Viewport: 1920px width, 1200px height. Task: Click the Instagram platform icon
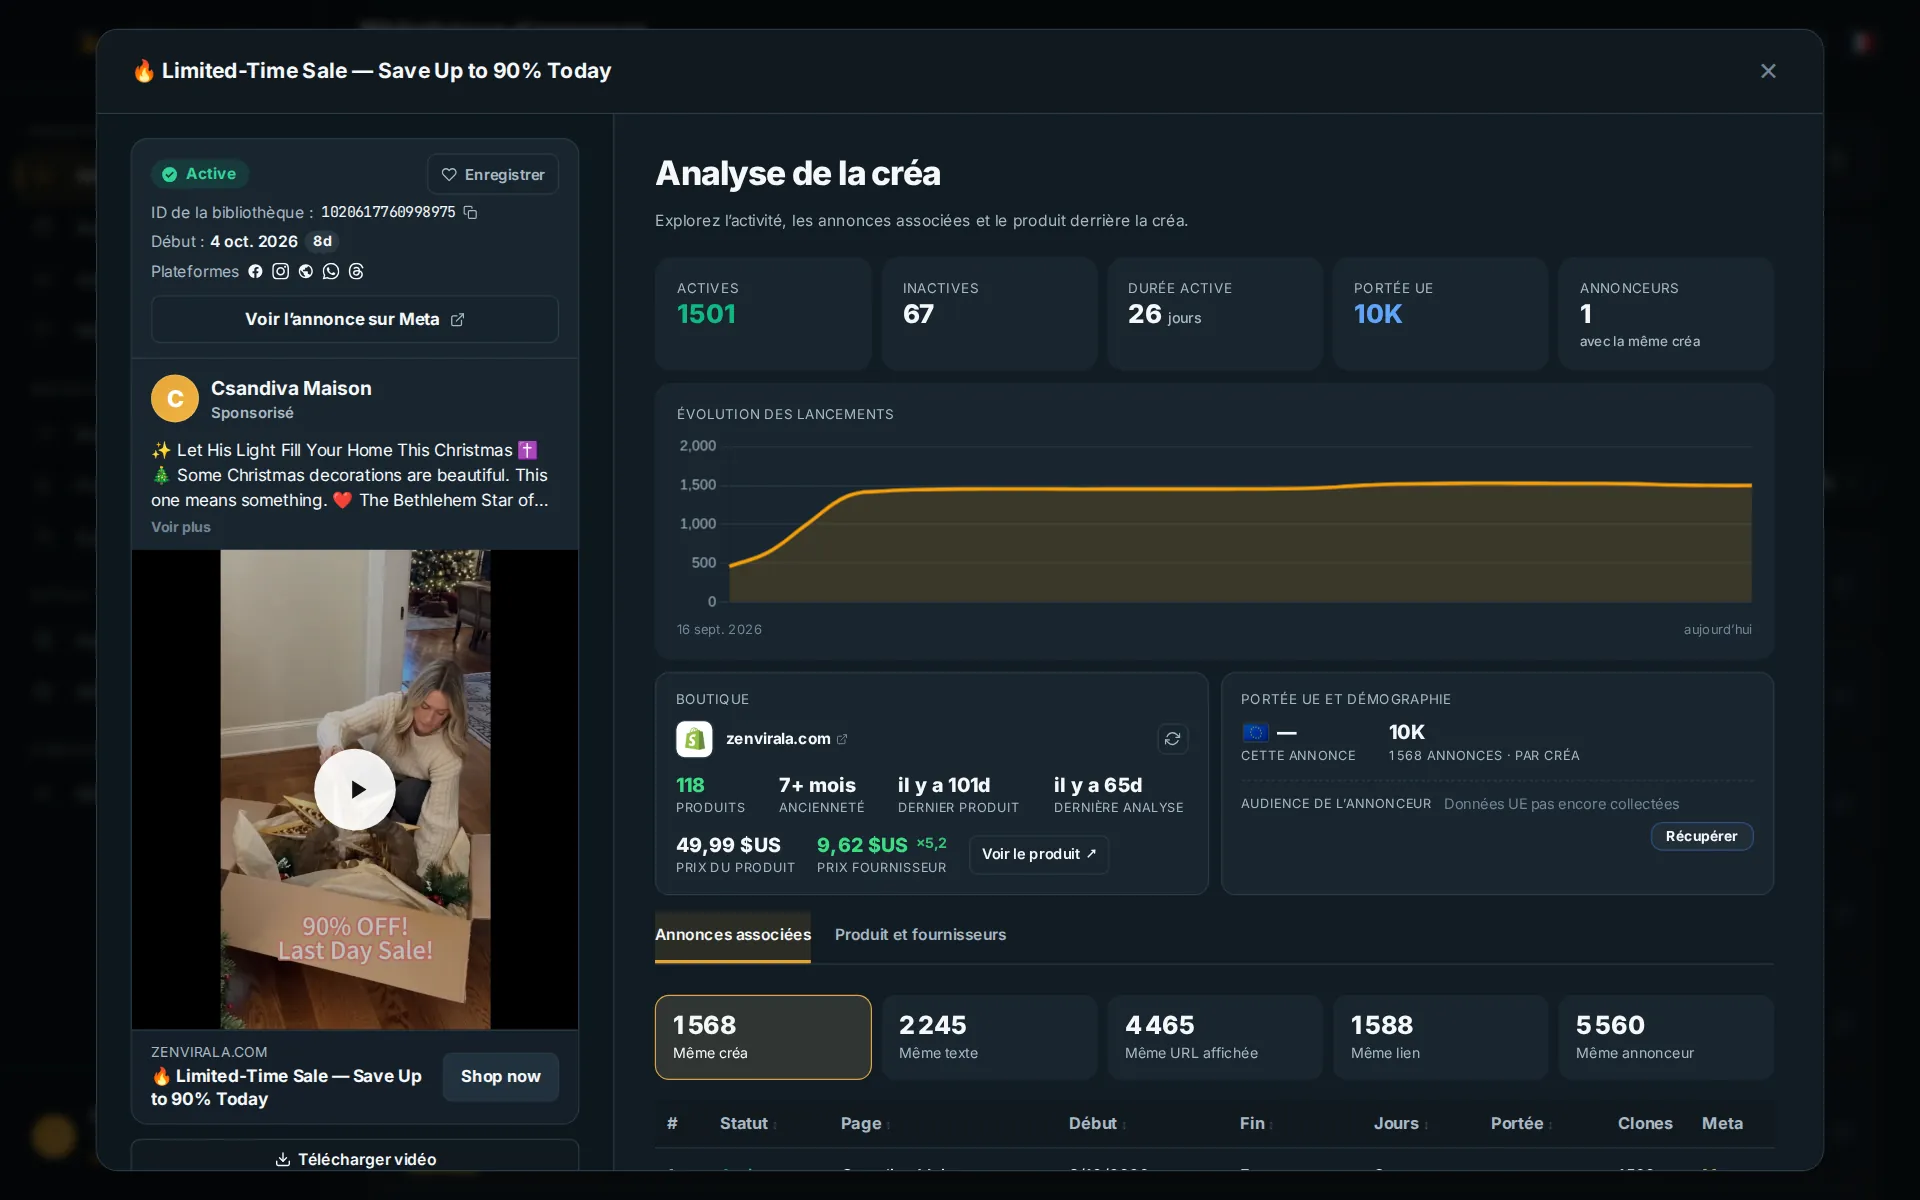coord(281,271)
